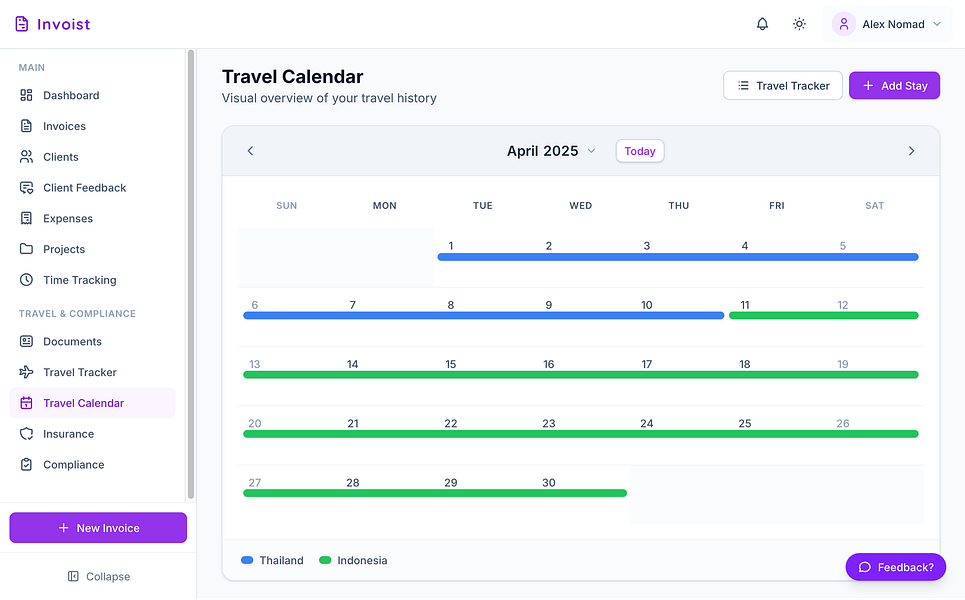Click the notifications bell icon
The height and width of the screenshot is (600, 965).
[x=762, y=24]
